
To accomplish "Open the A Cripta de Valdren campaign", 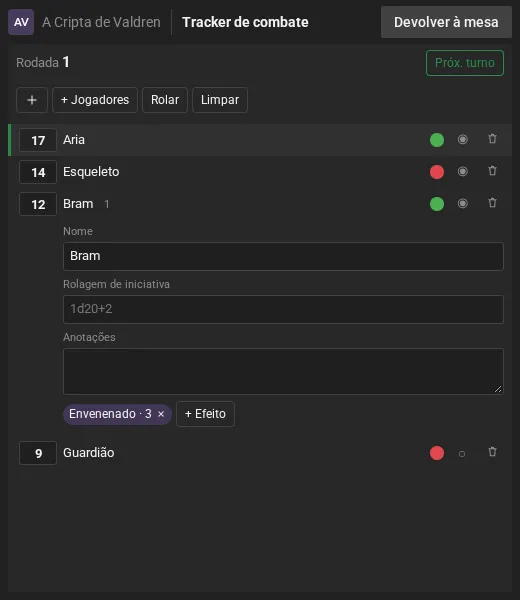I will 101,22.
